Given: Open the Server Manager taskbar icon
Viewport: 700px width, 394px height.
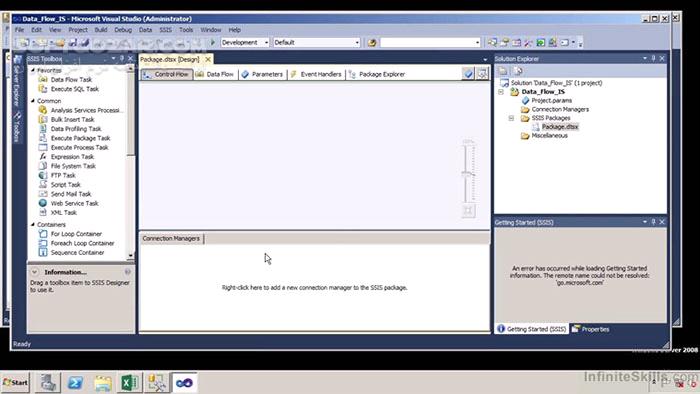Looking at the screenshot, I should click(x=48, y=383).
